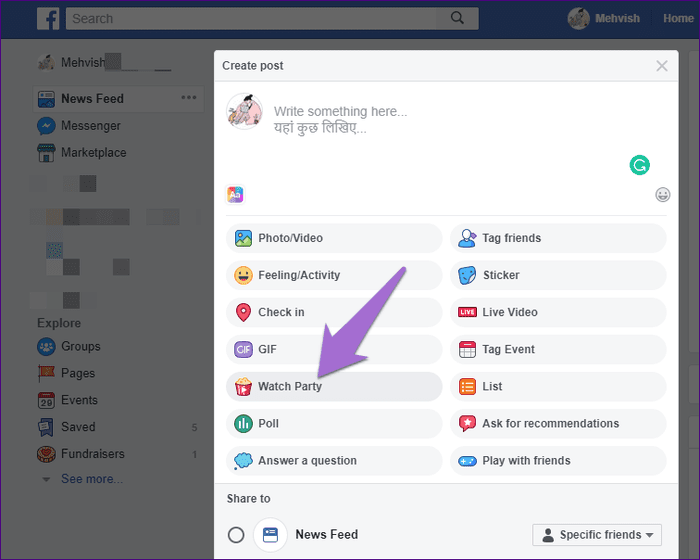Image resolution: width=700 pixels, height=560 pixels.
Task: Choose Photo/Video post option
Action: click(334, 238)
